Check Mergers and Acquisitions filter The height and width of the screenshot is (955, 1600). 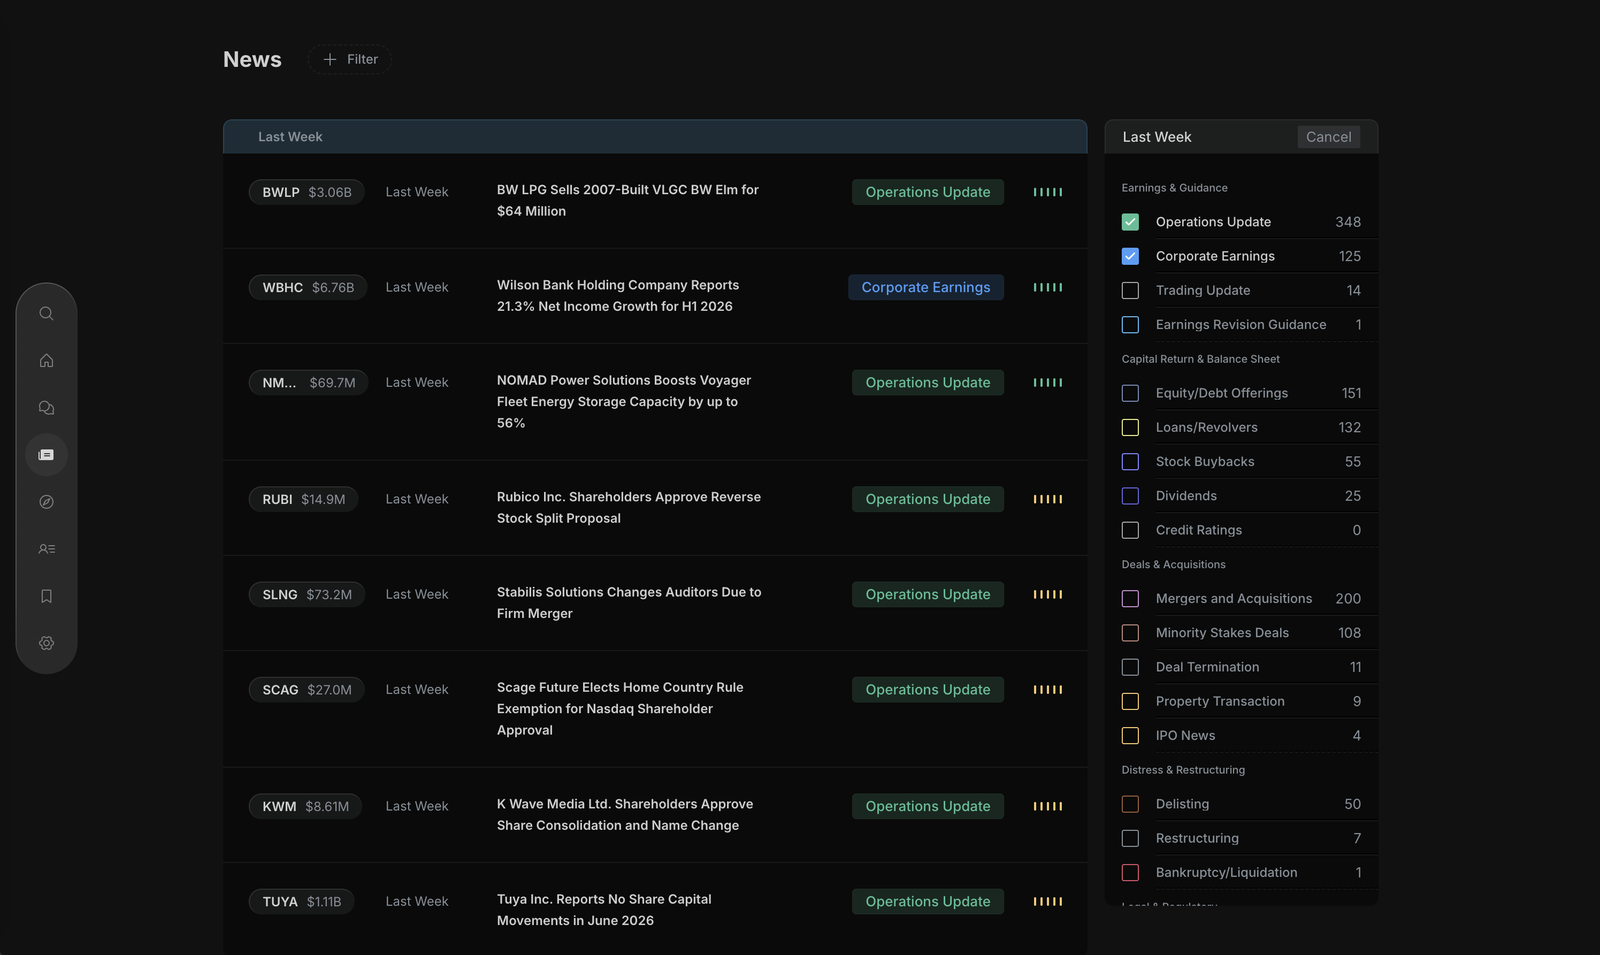(x=1130, y=599)
